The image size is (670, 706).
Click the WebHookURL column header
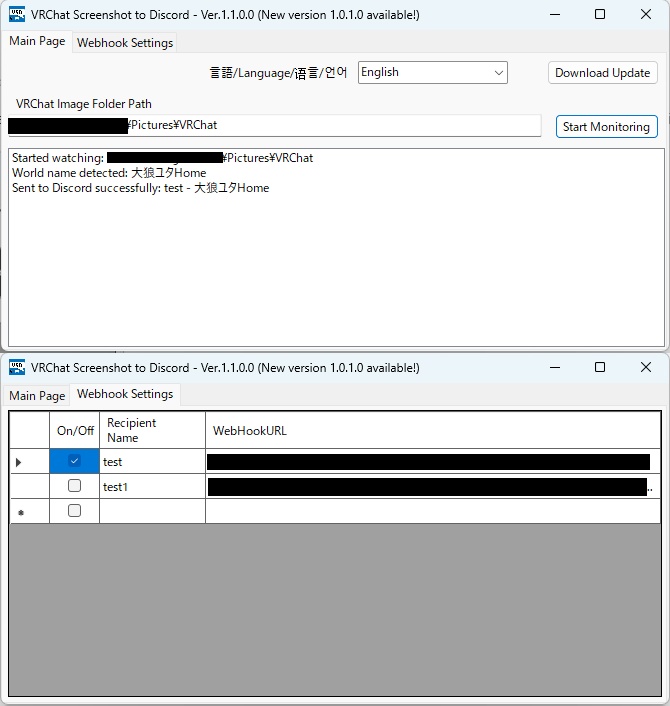433,430
